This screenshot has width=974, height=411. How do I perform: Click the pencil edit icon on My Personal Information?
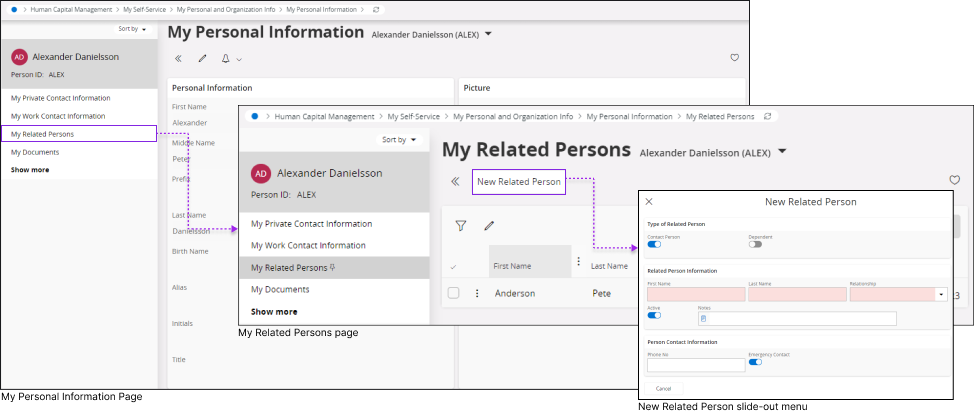point(203,59)
